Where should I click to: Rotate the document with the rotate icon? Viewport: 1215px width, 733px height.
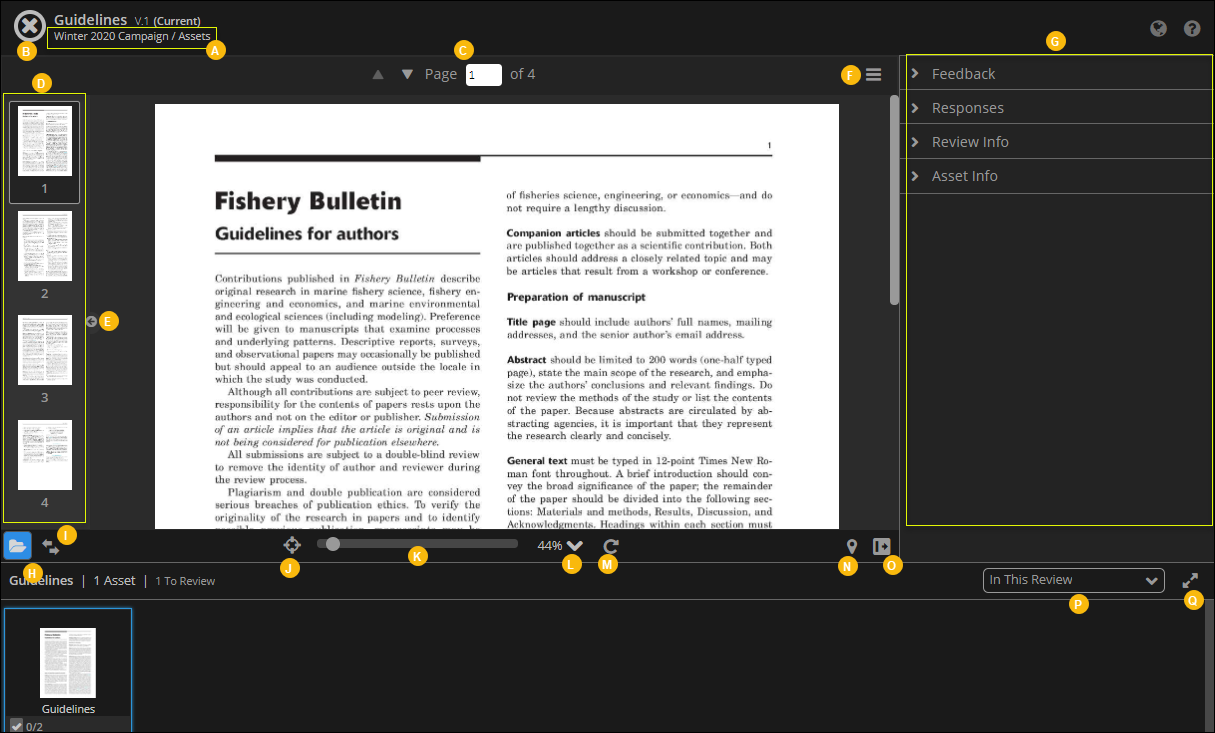(611, 546)
